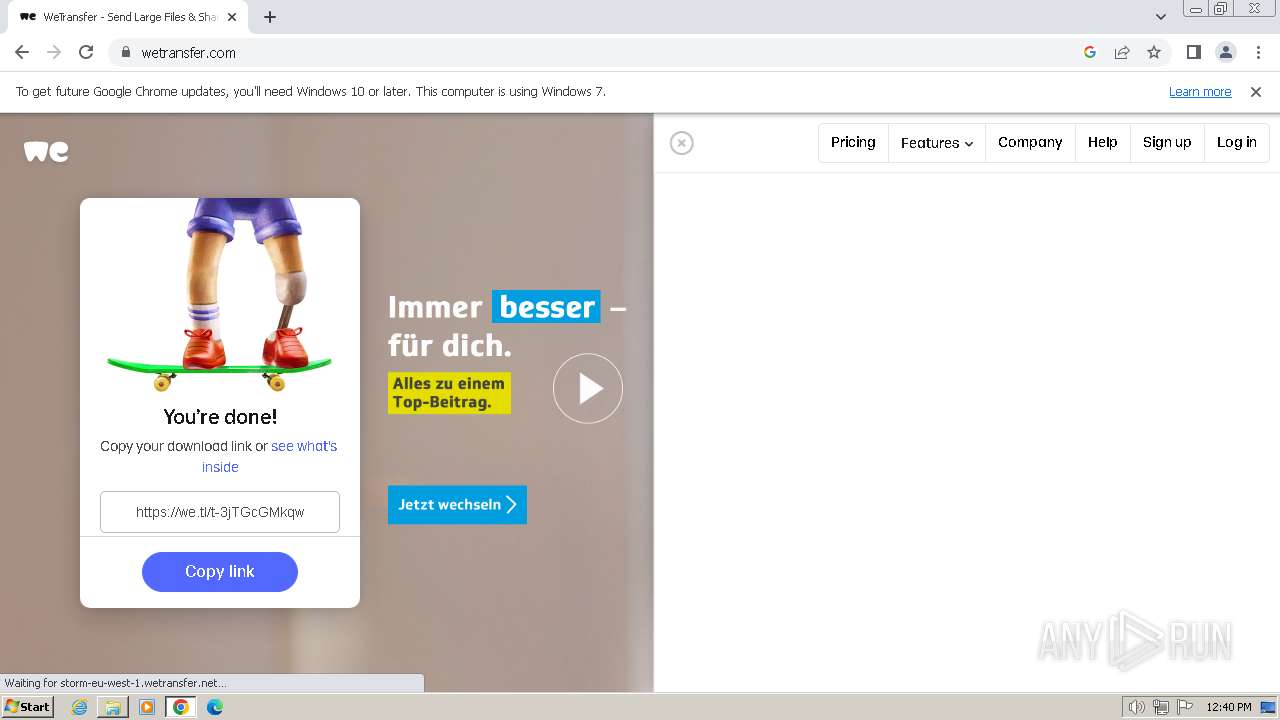Open Microsoft Edge from the taskbar

click(x=215, y=707)
